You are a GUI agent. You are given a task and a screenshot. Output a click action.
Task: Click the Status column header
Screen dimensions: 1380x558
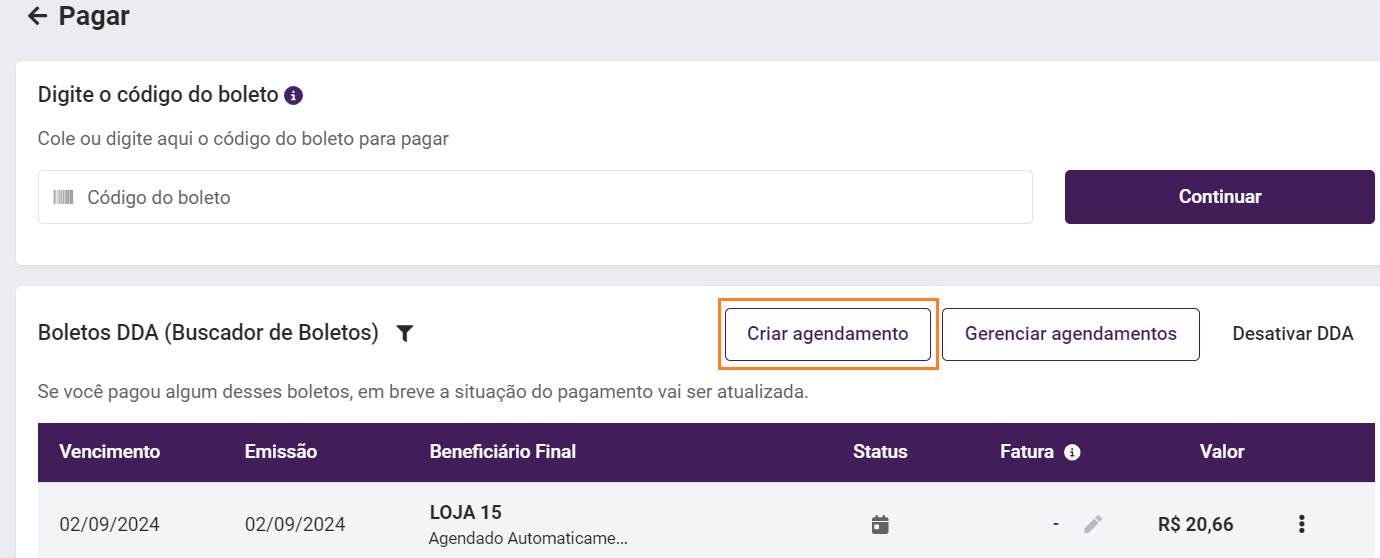(x=880, y=452)
